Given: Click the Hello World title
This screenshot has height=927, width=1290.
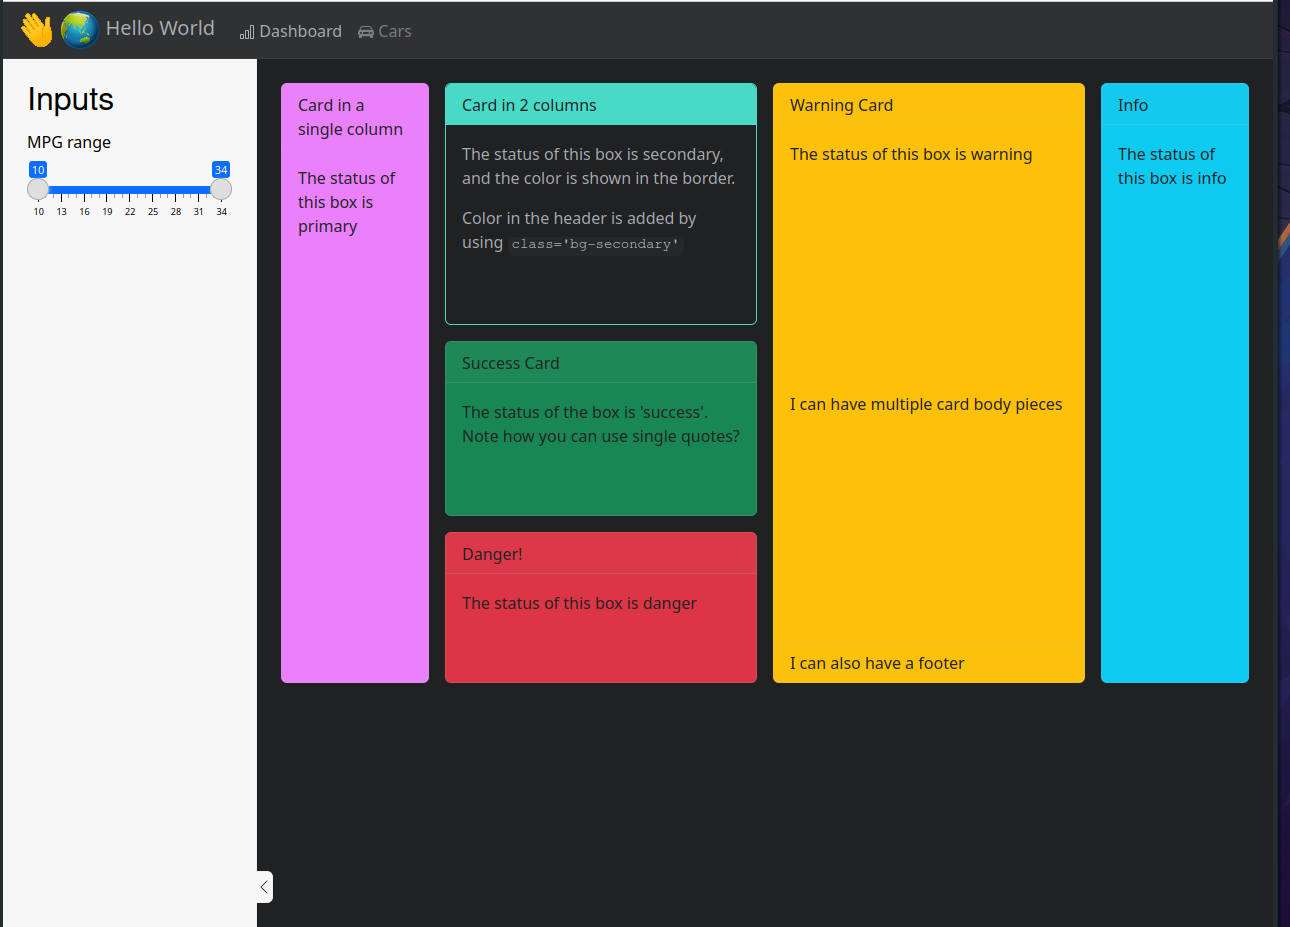Looking at the screenshot, I should [x=160, y=28].
